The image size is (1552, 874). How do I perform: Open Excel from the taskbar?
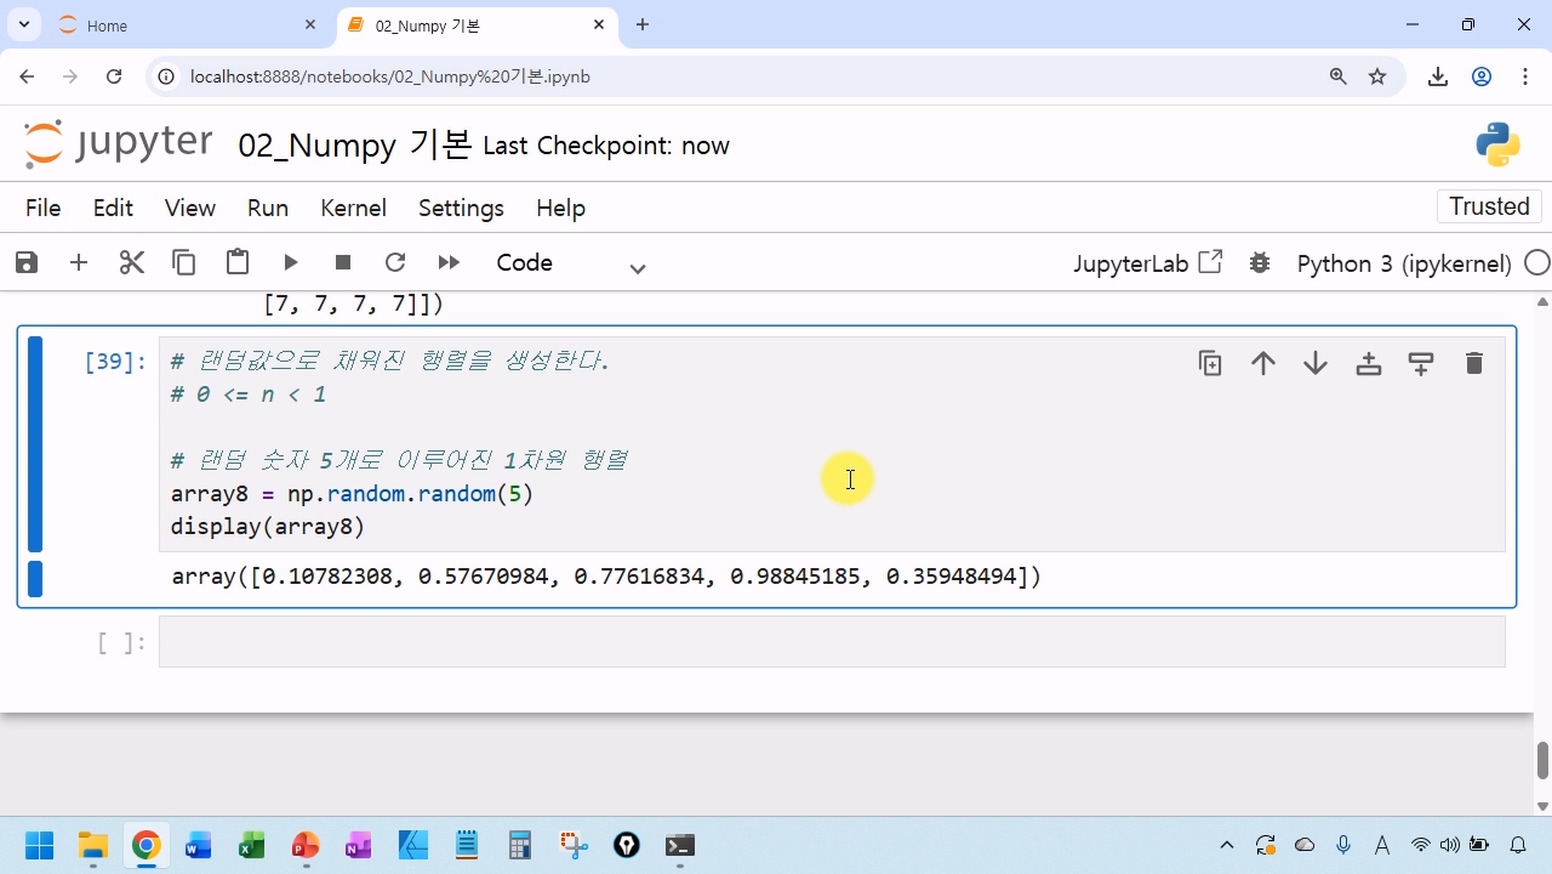pyautogui.click(x=251, y=846)
